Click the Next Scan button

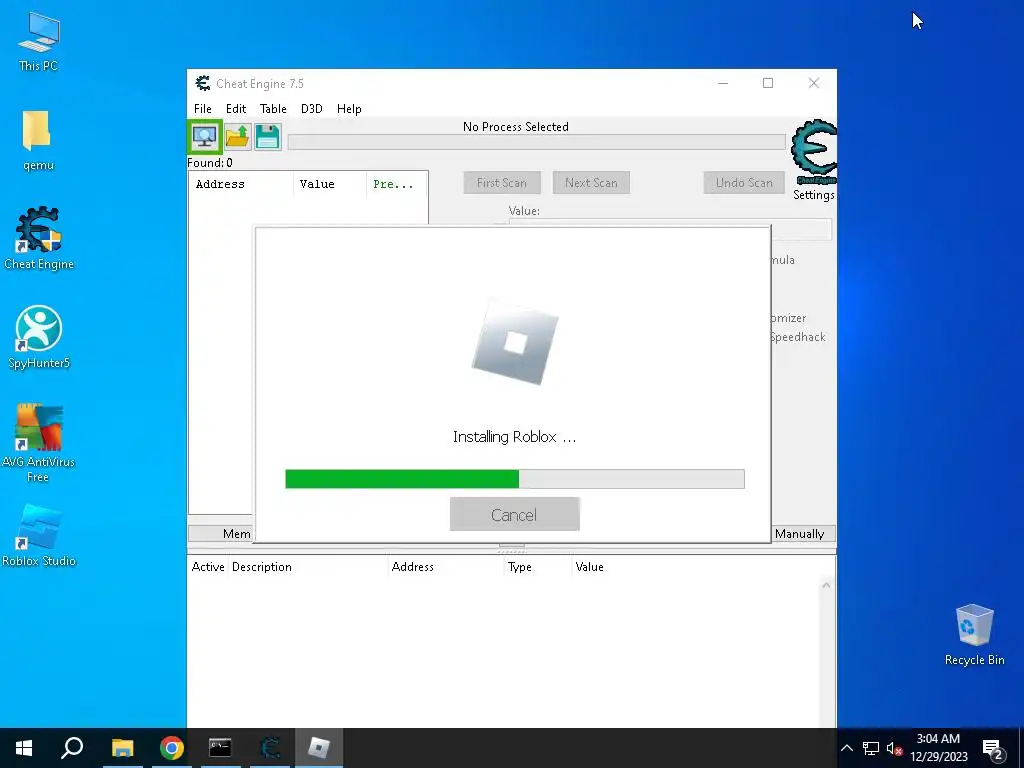[591, 183]
